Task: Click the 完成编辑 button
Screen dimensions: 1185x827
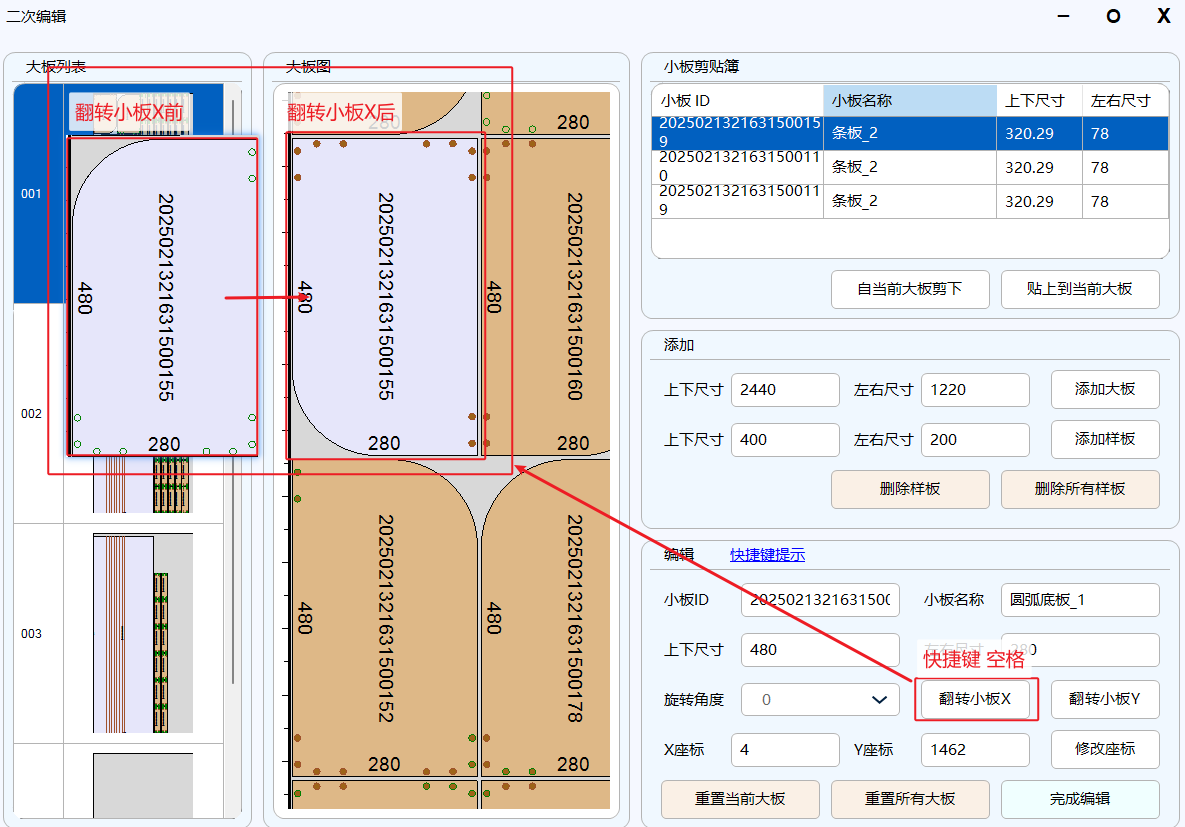Action: (x=1080, y=799)
